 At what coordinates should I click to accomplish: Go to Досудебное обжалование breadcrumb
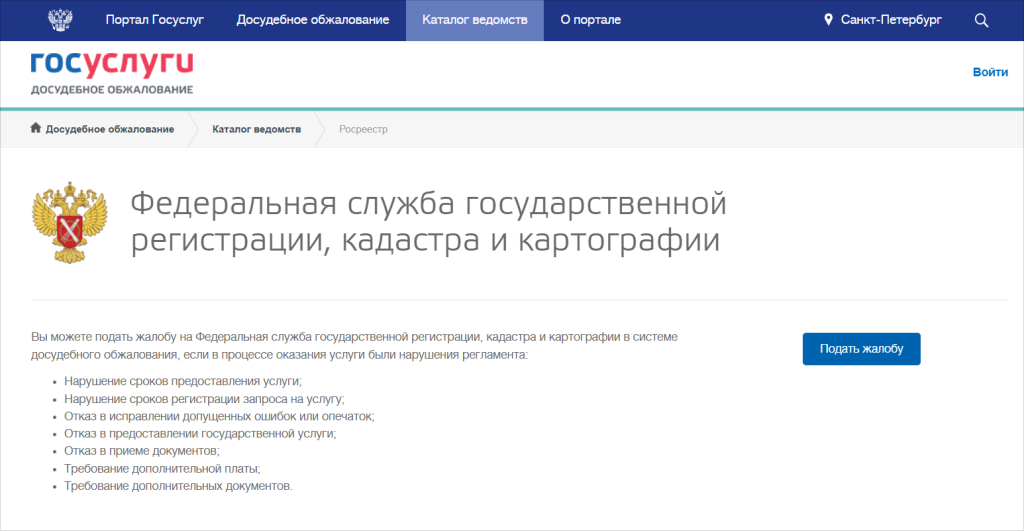point(110,129)
